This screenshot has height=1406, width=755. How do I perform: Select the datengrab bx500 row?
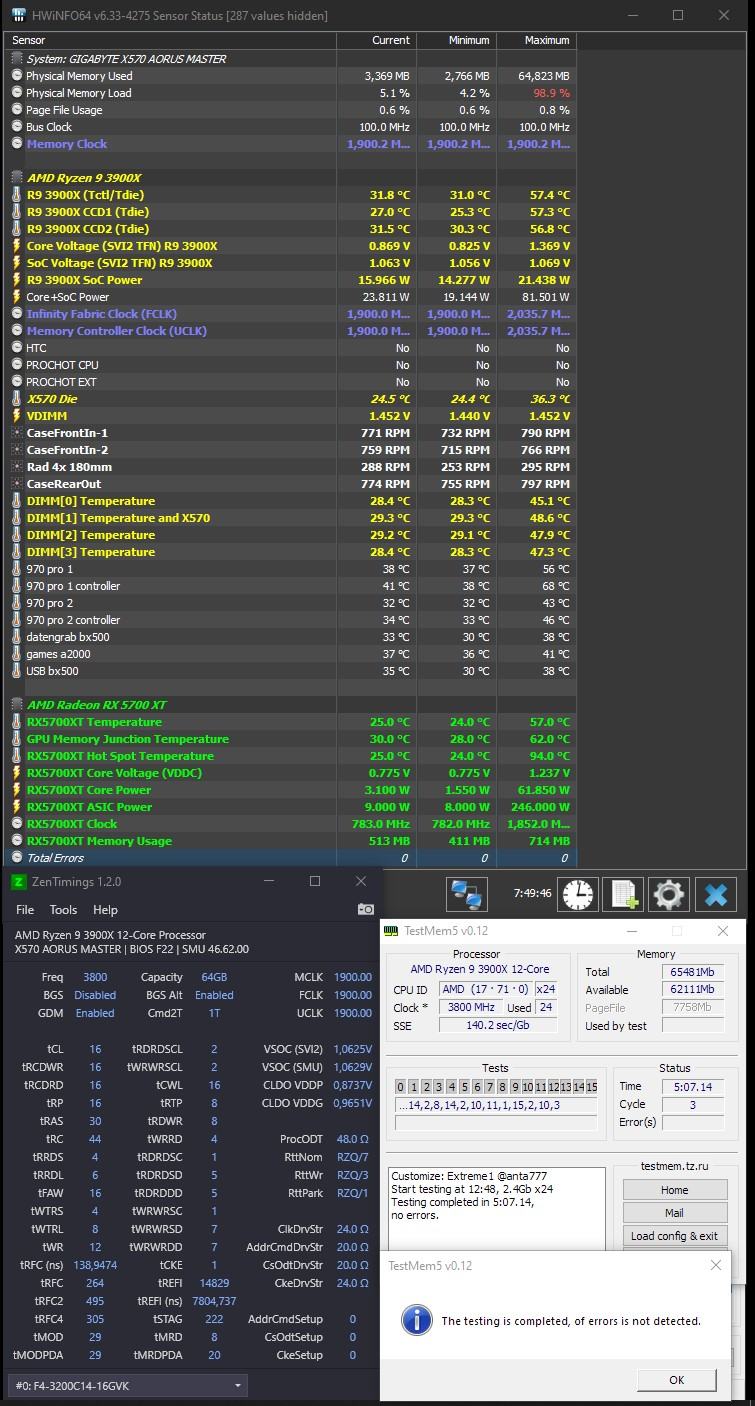coord(290,637)
